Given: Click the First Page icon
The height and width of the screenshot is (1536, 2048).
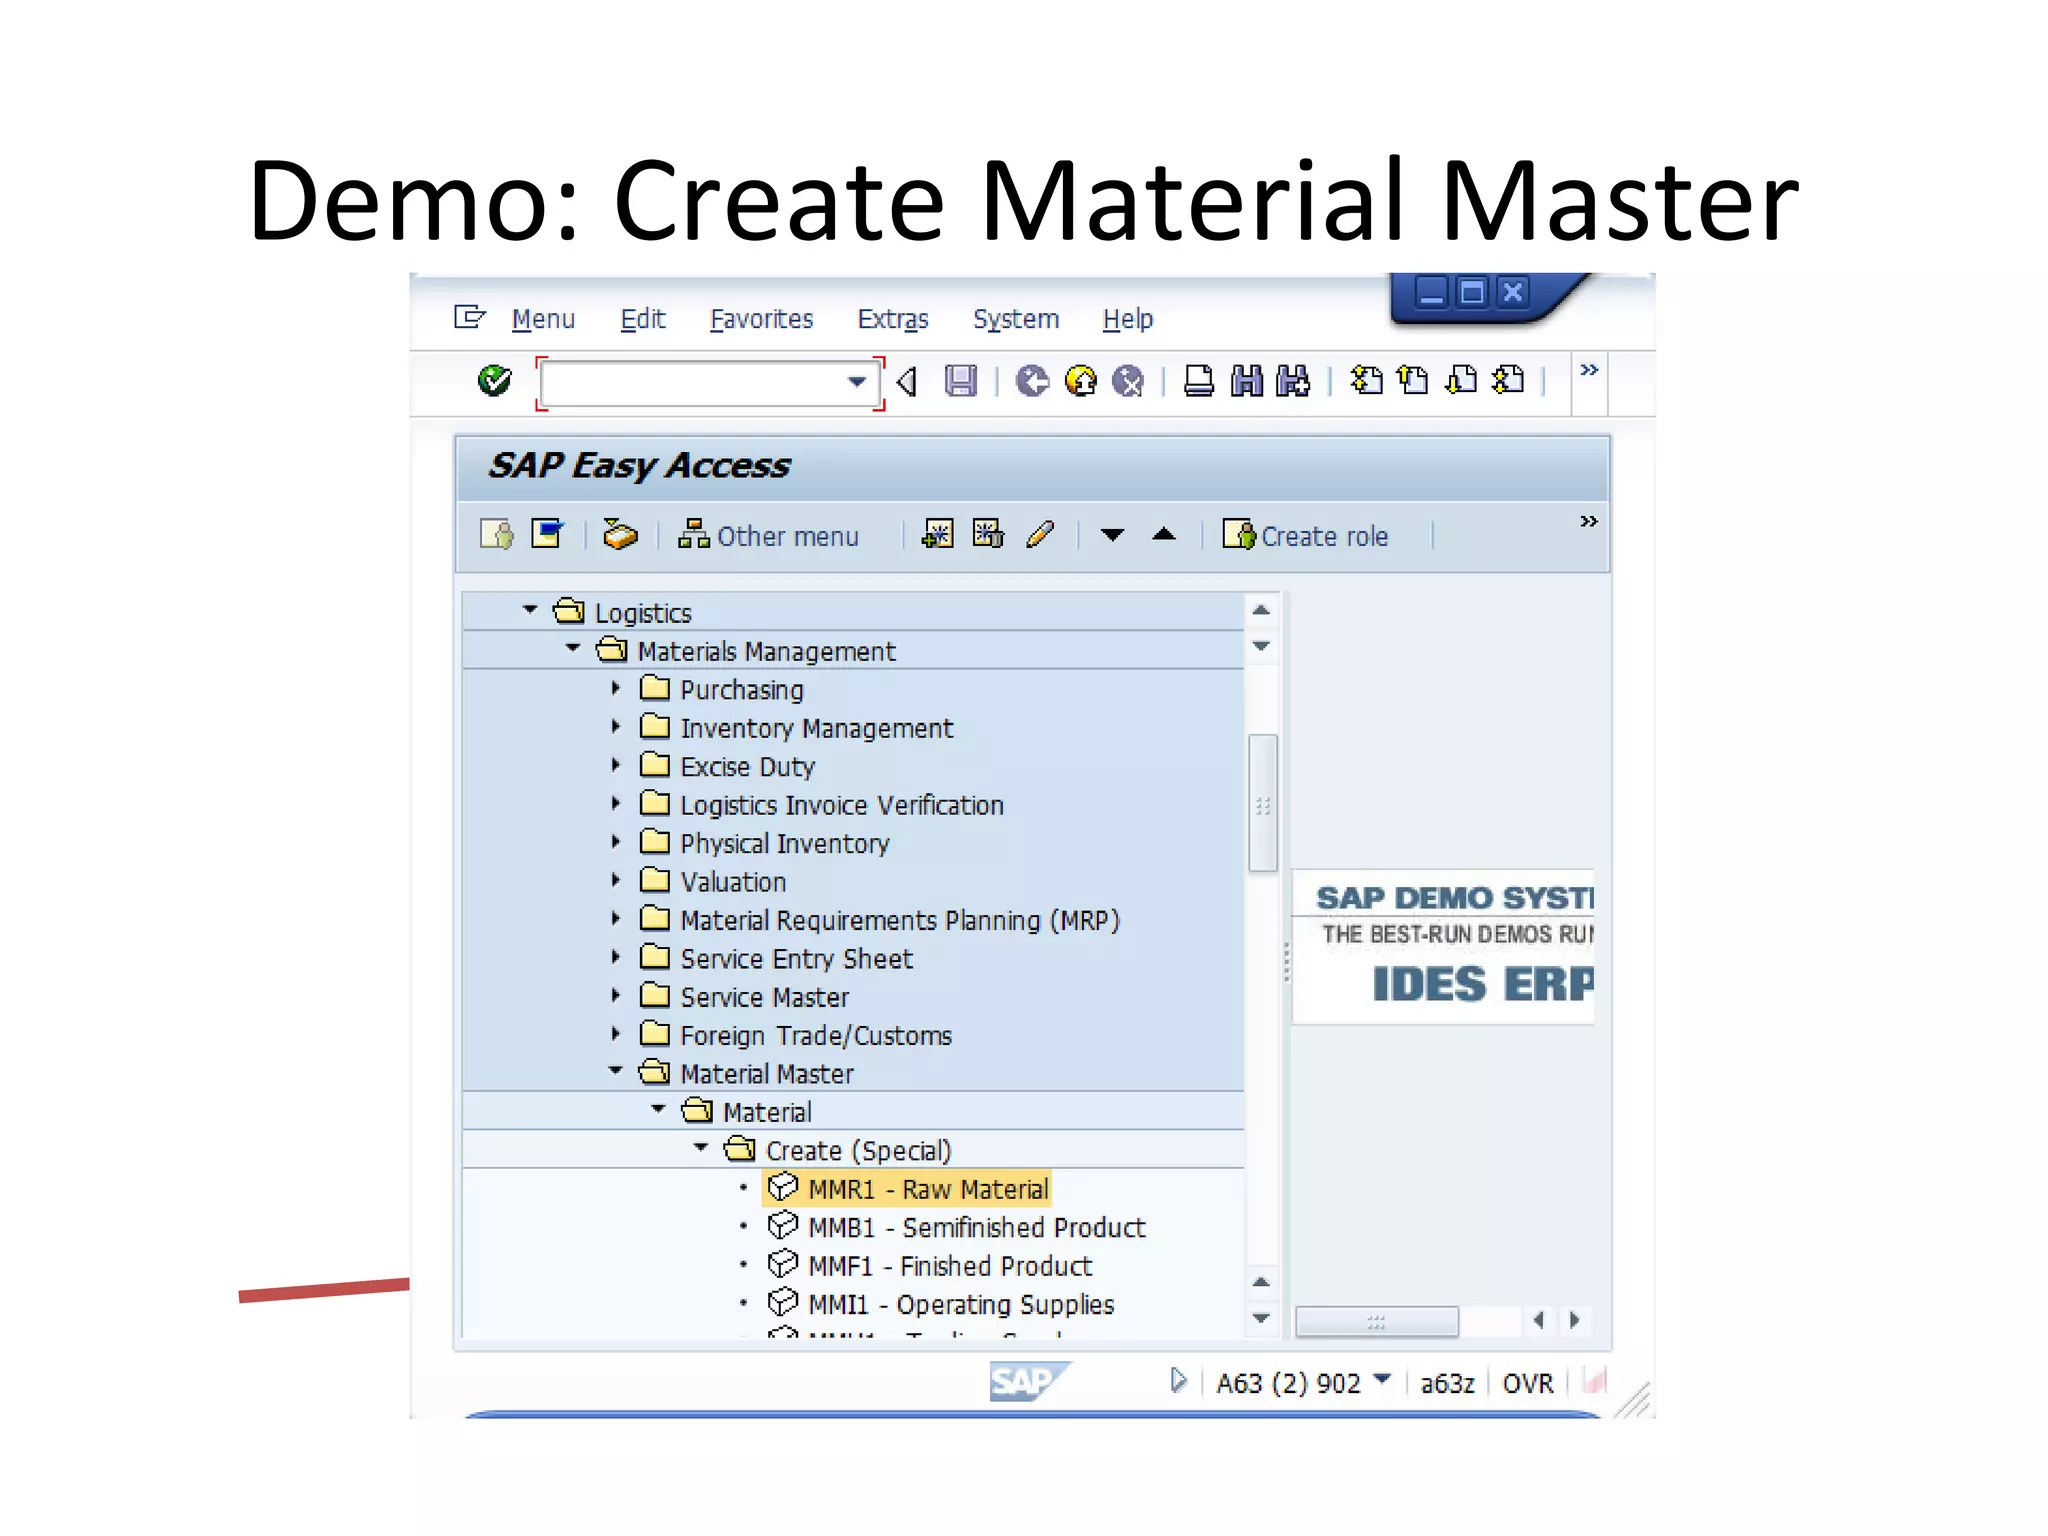Looking at the screenshot, I should [1366, 380].
